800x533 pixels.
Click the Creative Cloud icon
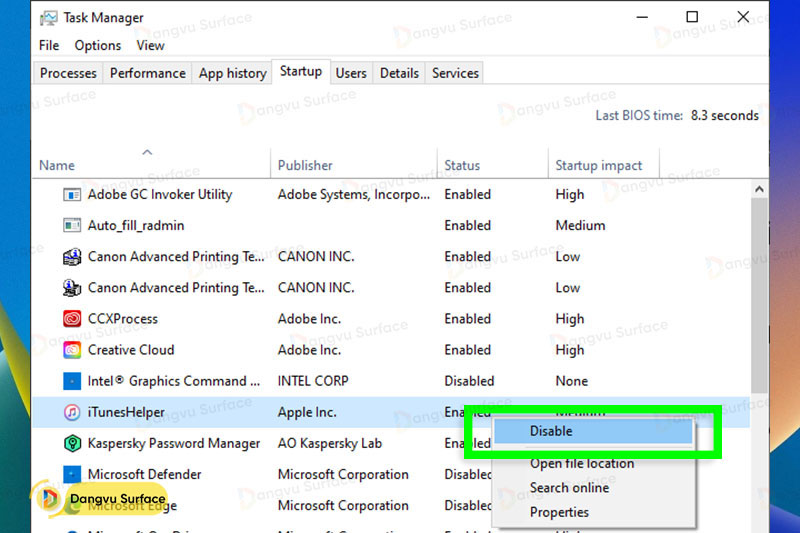coord(72,350)
